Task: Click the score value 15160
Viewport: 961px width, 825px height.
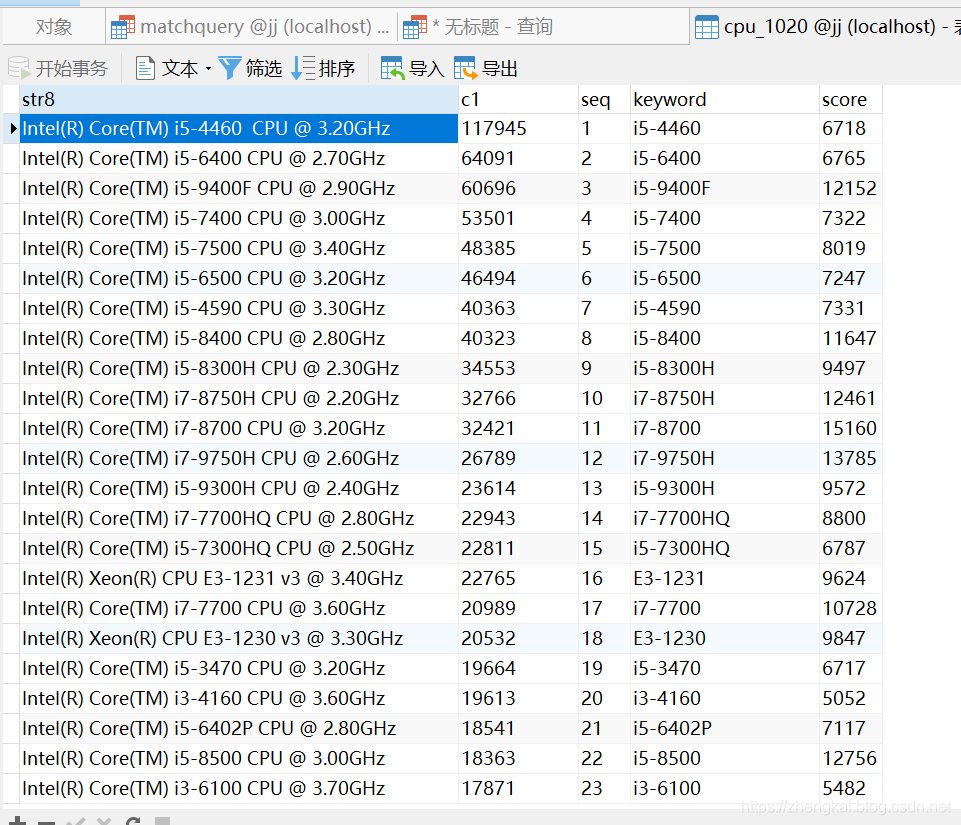Action: pos(849,428)
